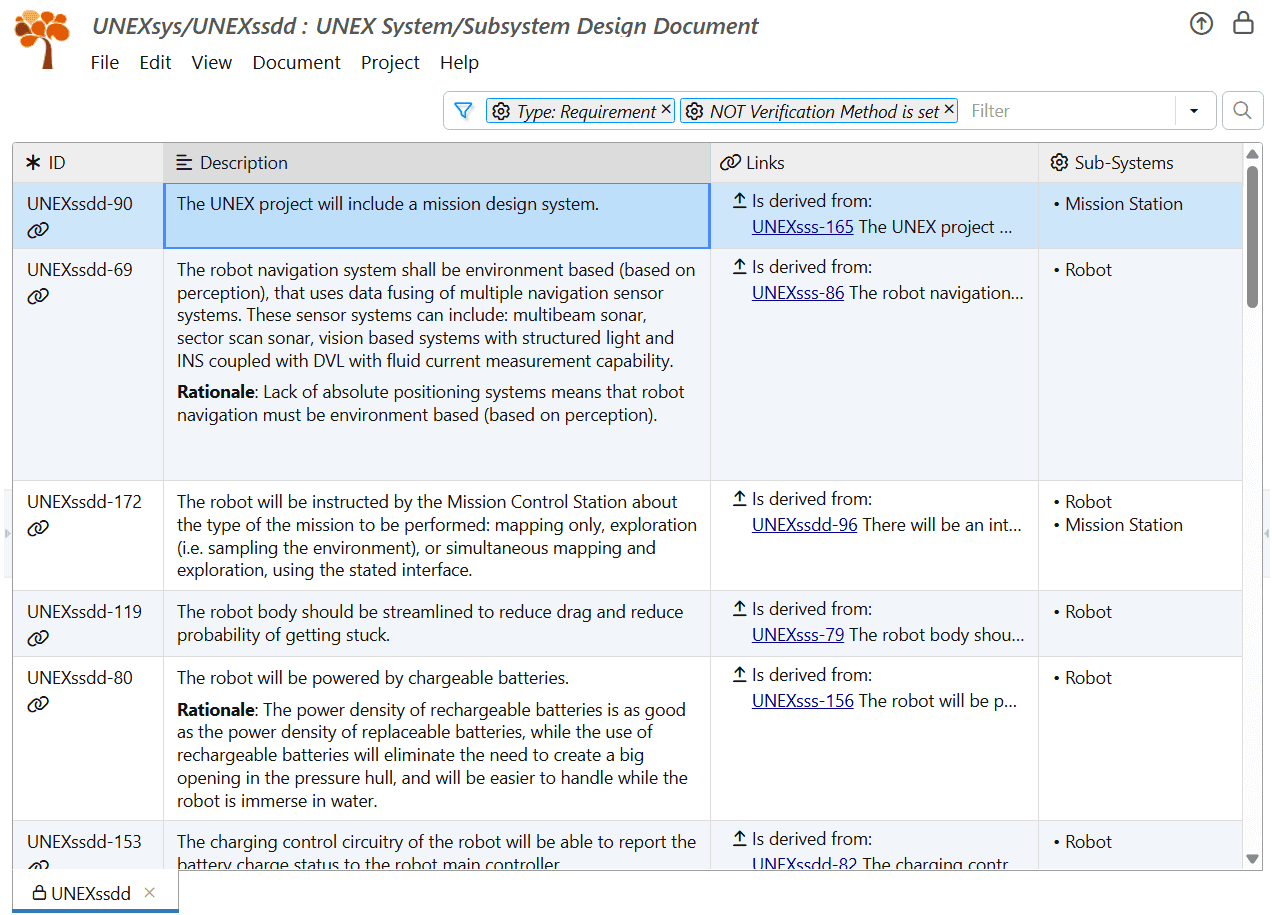Click the chain icon beside UNEXssdd-80
Viewport: 1272px width, 915px height.
coord(38,703)
